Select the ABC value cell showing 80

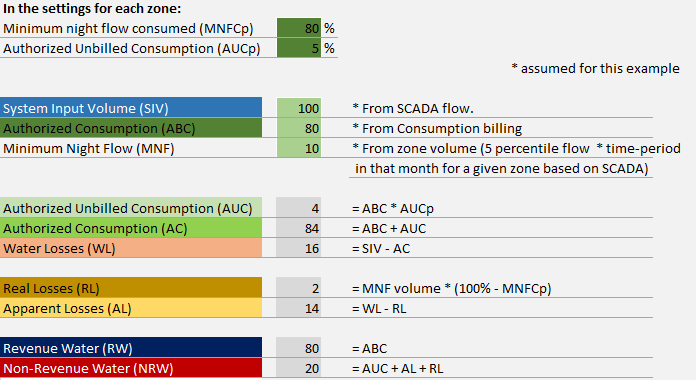[x=299, y=128]
